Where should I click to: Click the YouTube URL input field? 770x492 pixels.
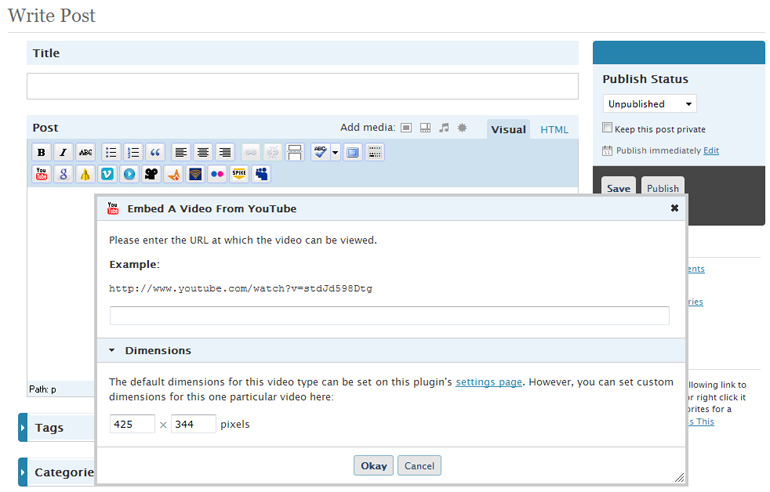[x=389, y=316]
